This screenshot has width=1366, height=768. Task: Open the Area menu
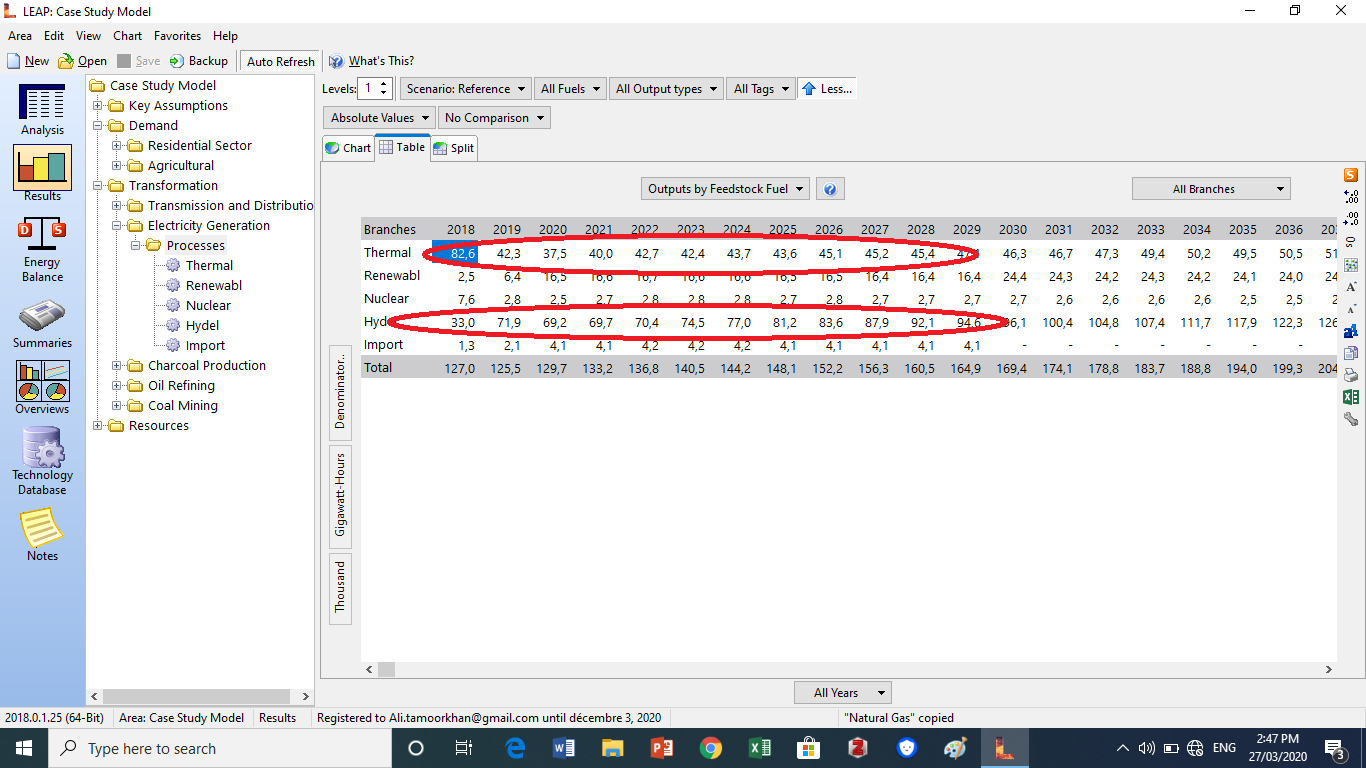tap(20, 36)
